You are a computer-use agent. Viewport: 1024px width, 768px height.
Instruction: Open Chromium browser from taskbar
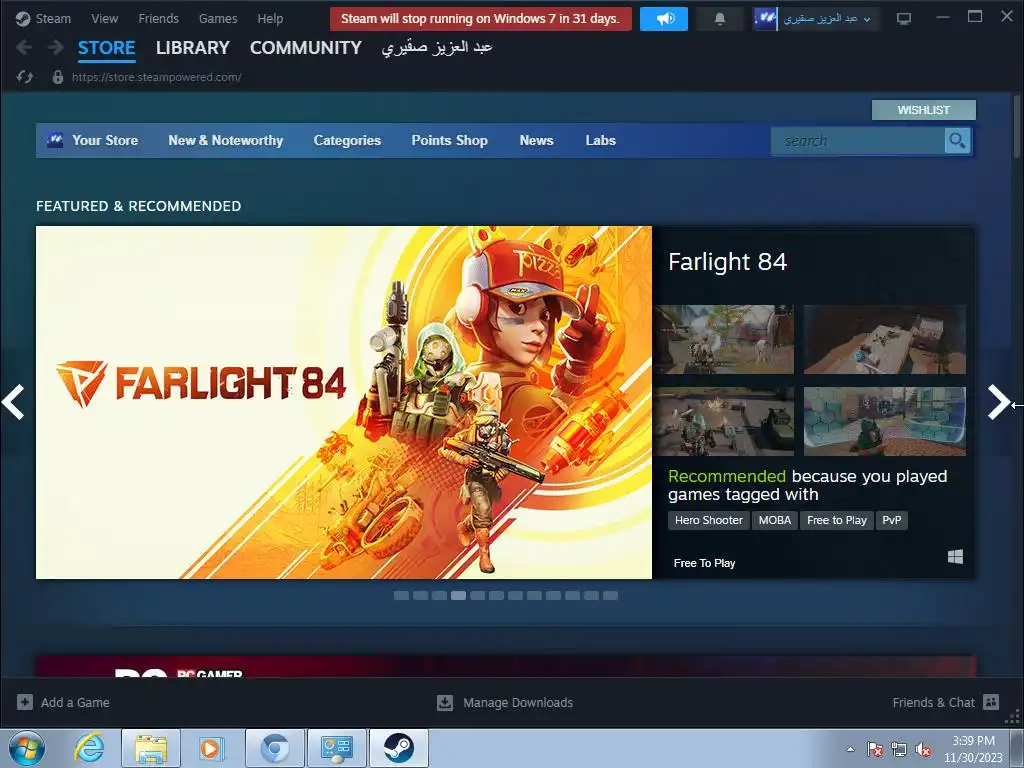click(x=274, y=748)
